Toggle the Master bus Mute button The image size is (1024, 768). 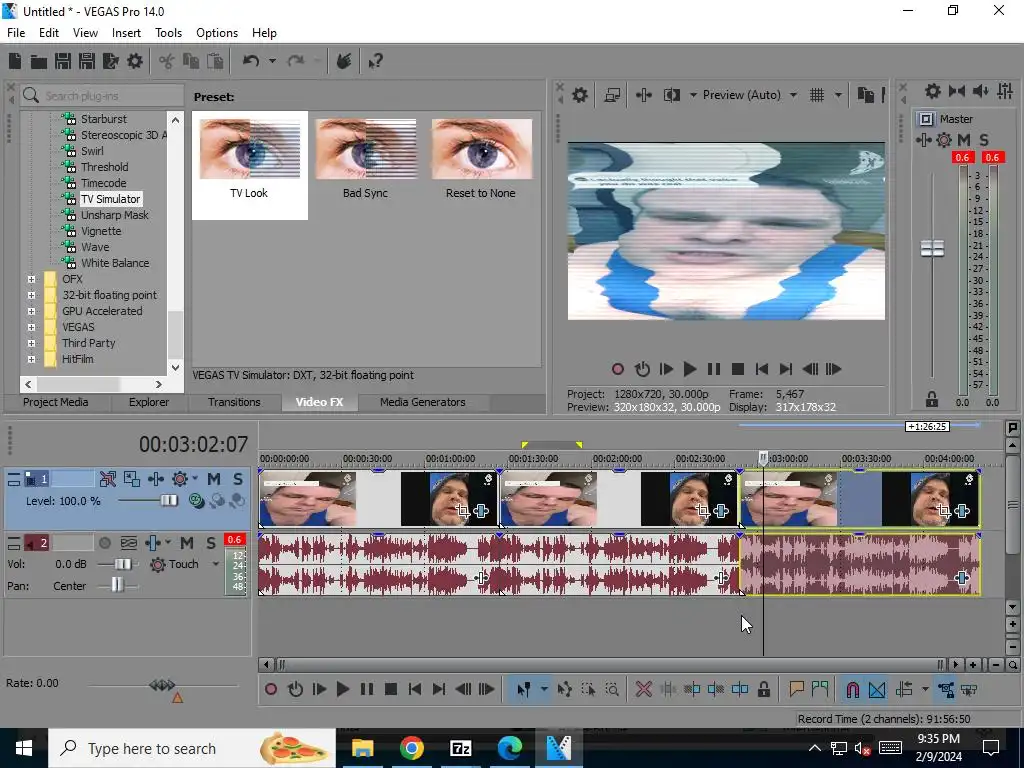tap(963, 140)
